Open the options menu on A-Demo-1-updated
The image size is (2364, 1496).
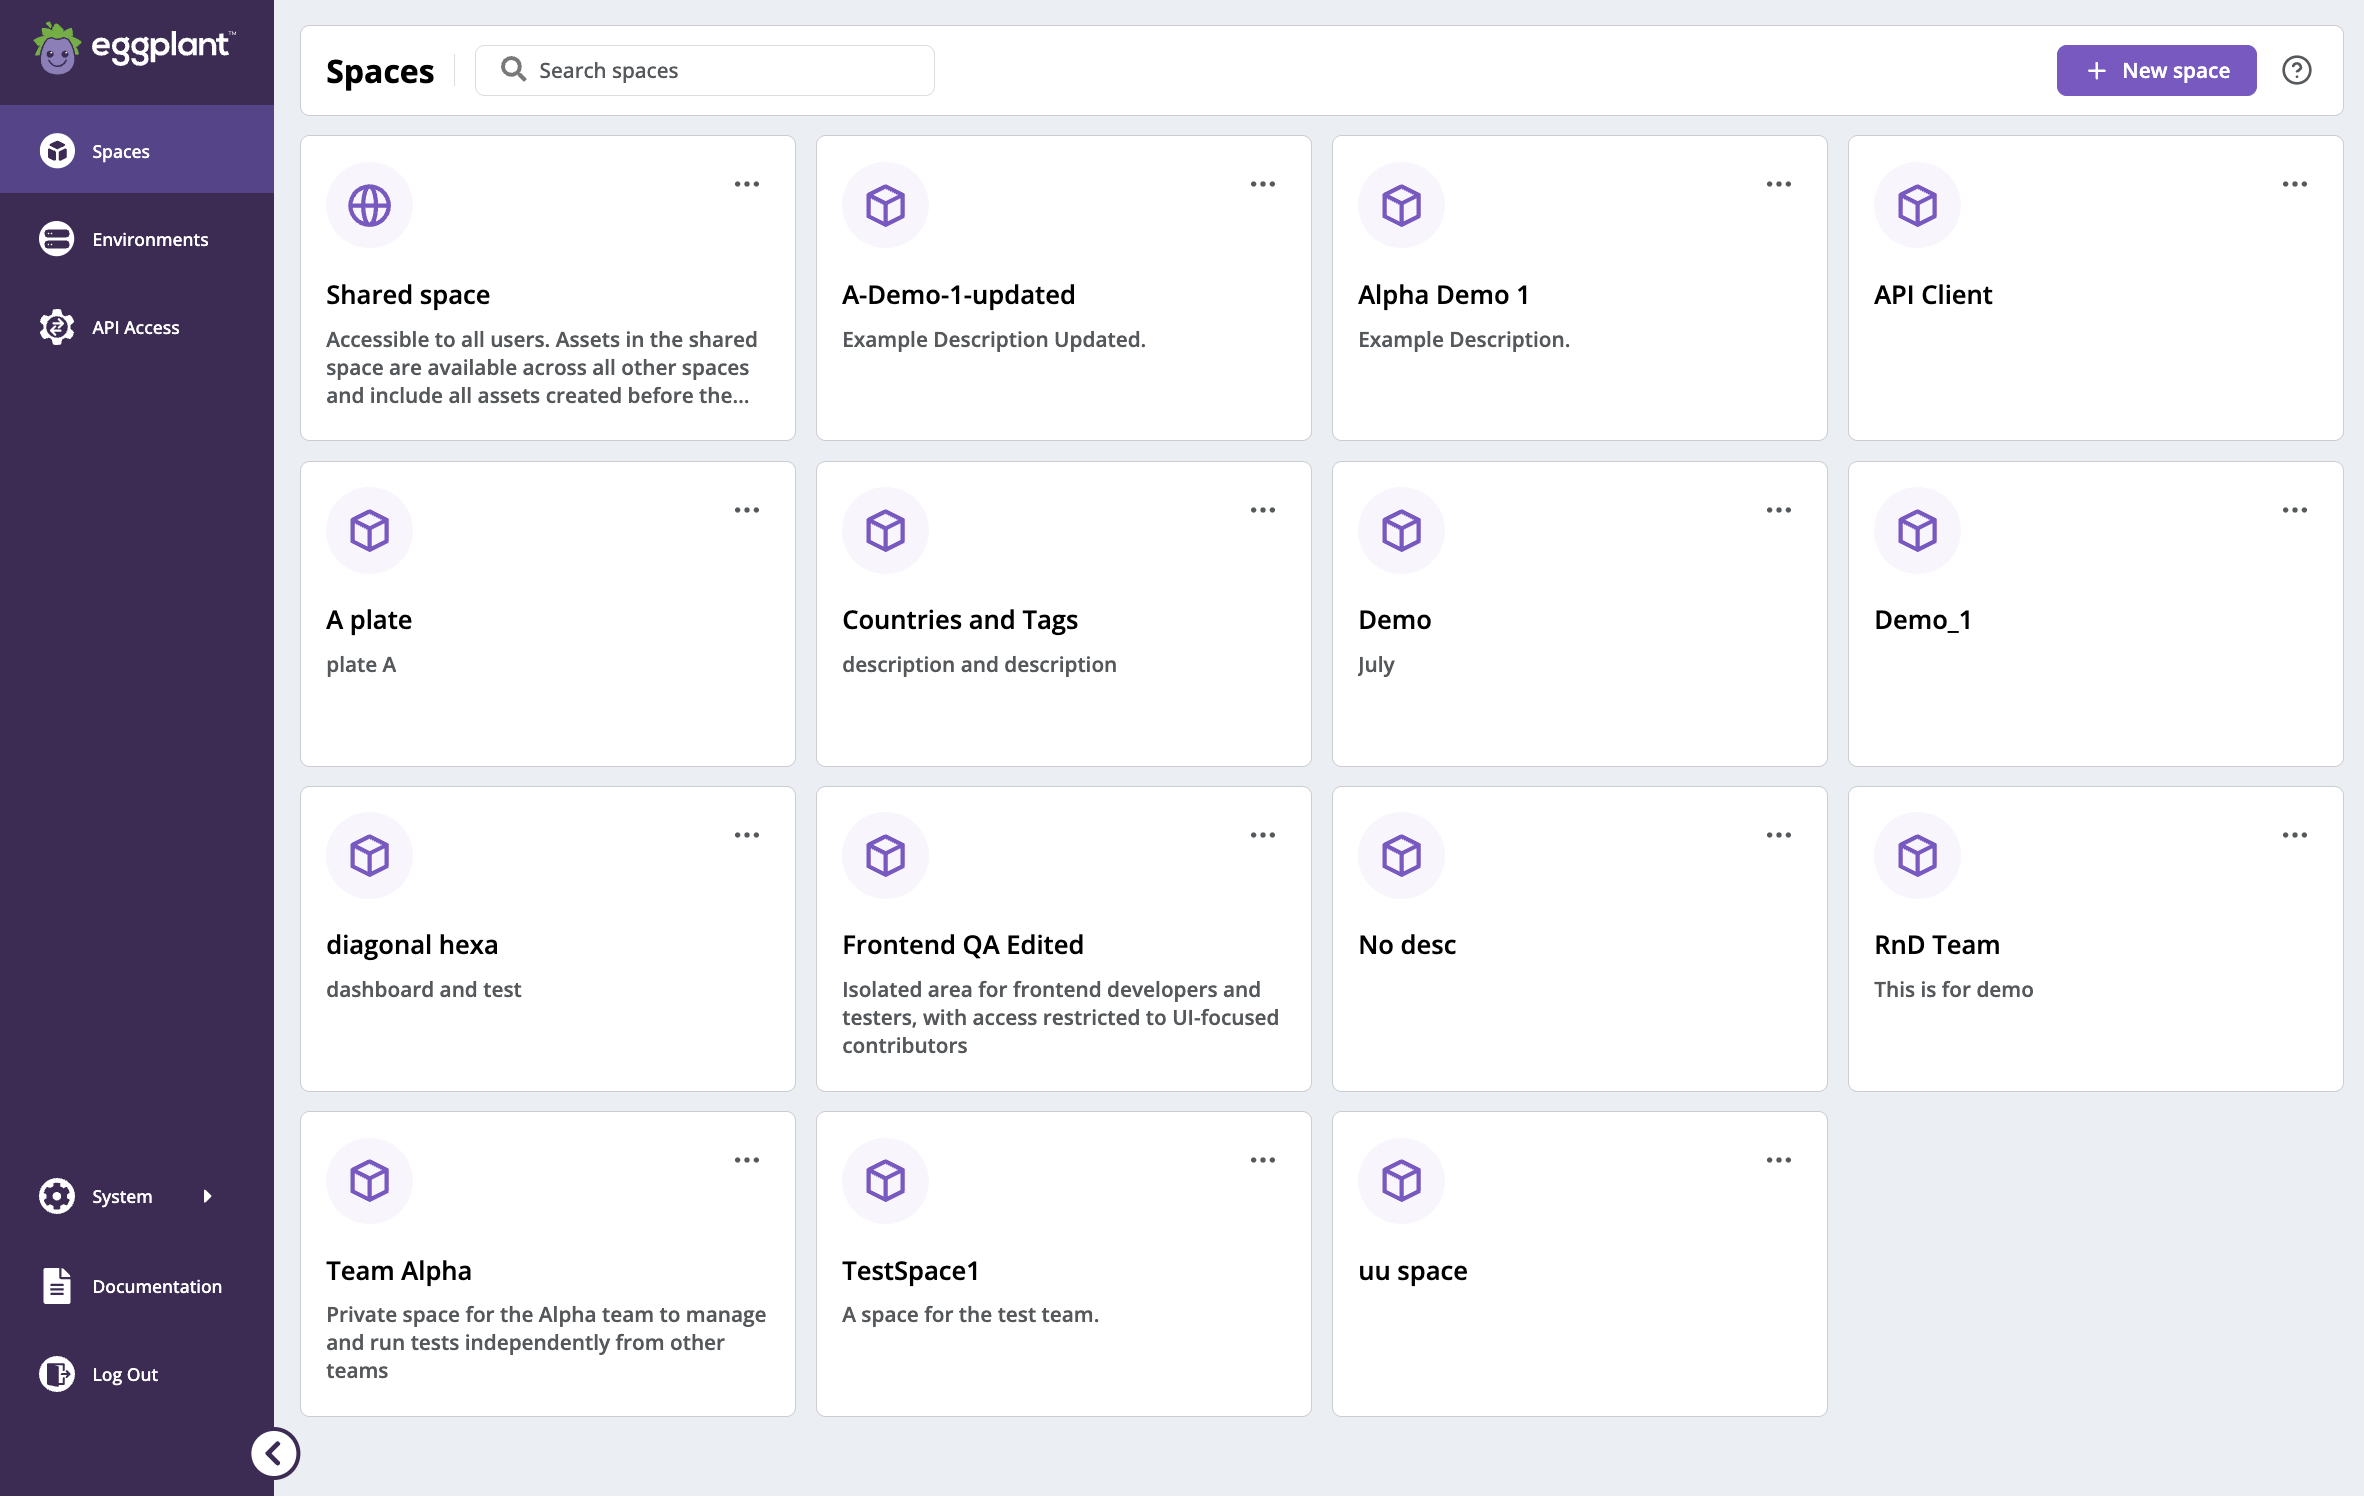point(1263,183)
